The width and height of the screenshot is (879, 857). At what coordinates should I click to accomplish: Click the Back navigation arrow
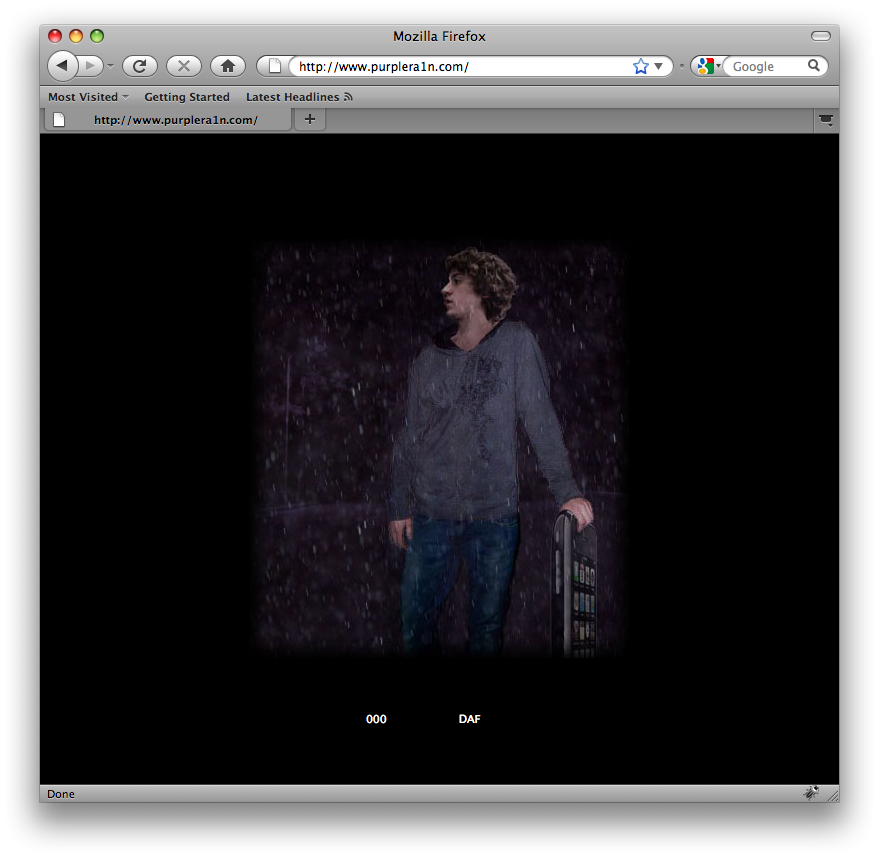(62, 66)
